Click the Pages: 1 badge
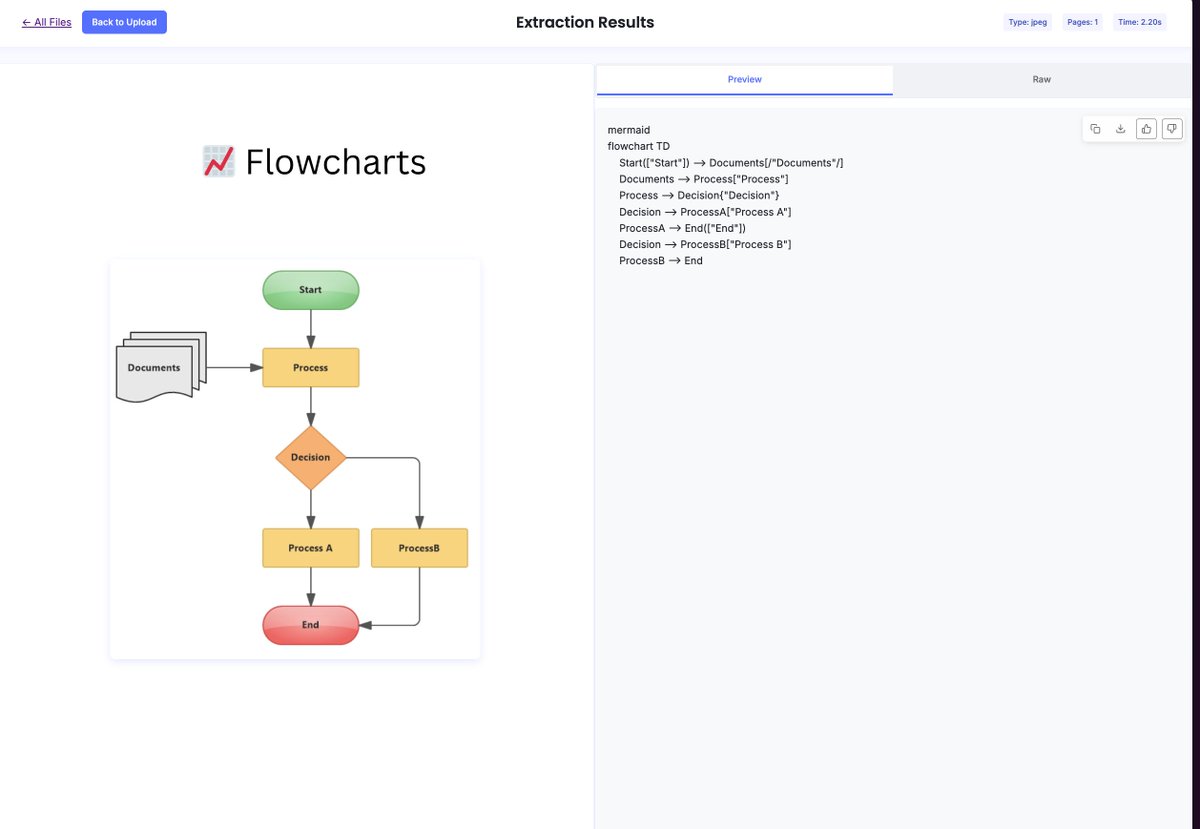 (1082, 22)
